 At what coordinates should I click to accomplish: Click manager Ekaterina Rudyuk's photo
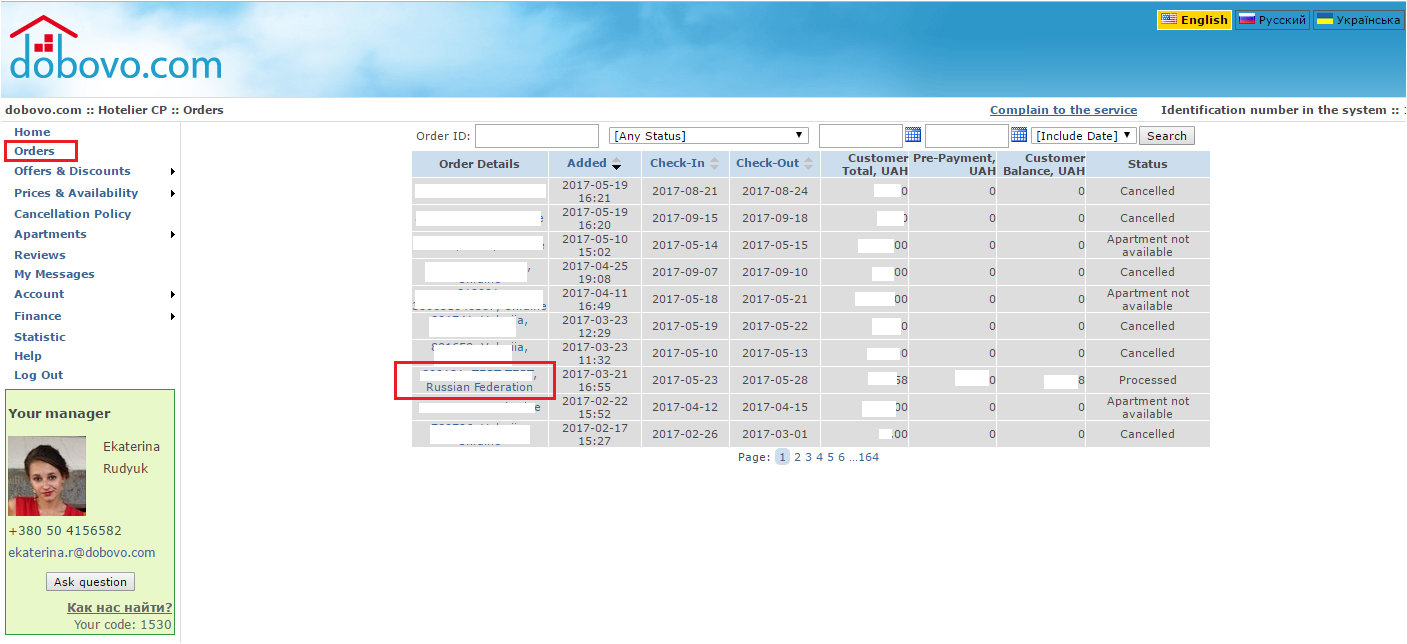click(x=47, y=476)
